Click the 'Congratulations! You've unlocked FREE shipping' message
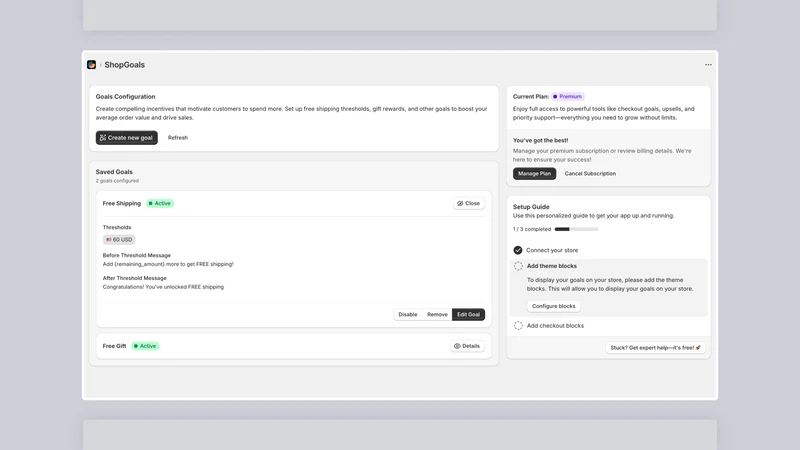Screen dimensions: 800x450 pyautogui.click(x=163, y=287)
